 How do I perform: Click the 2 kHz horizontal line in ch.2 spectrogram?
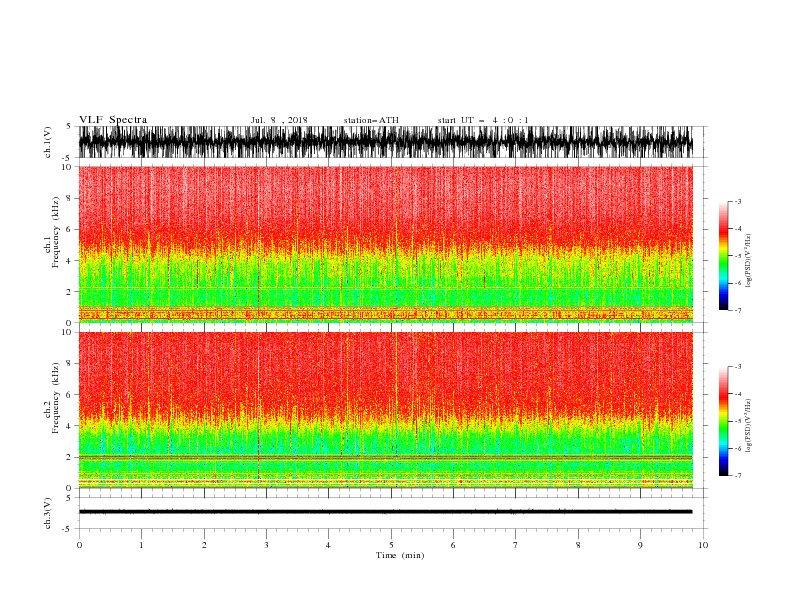(x=385, y=457)
